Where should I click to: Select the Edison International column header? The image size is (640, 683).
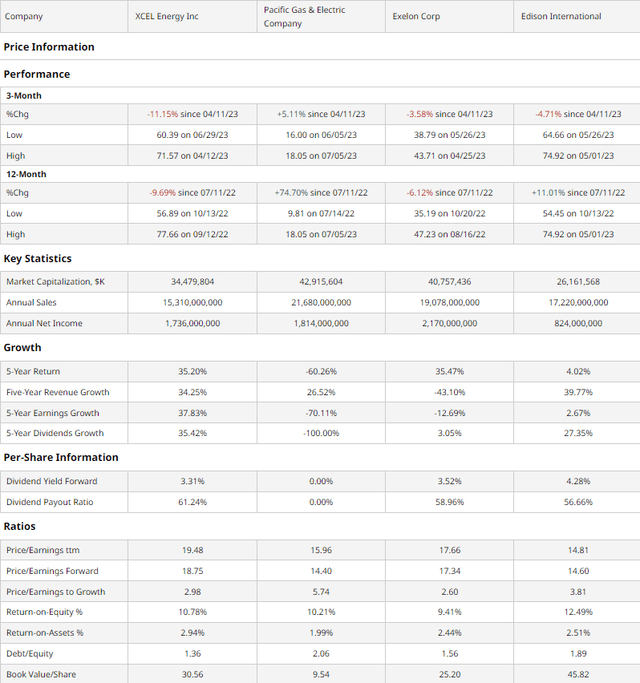[561, 17]
